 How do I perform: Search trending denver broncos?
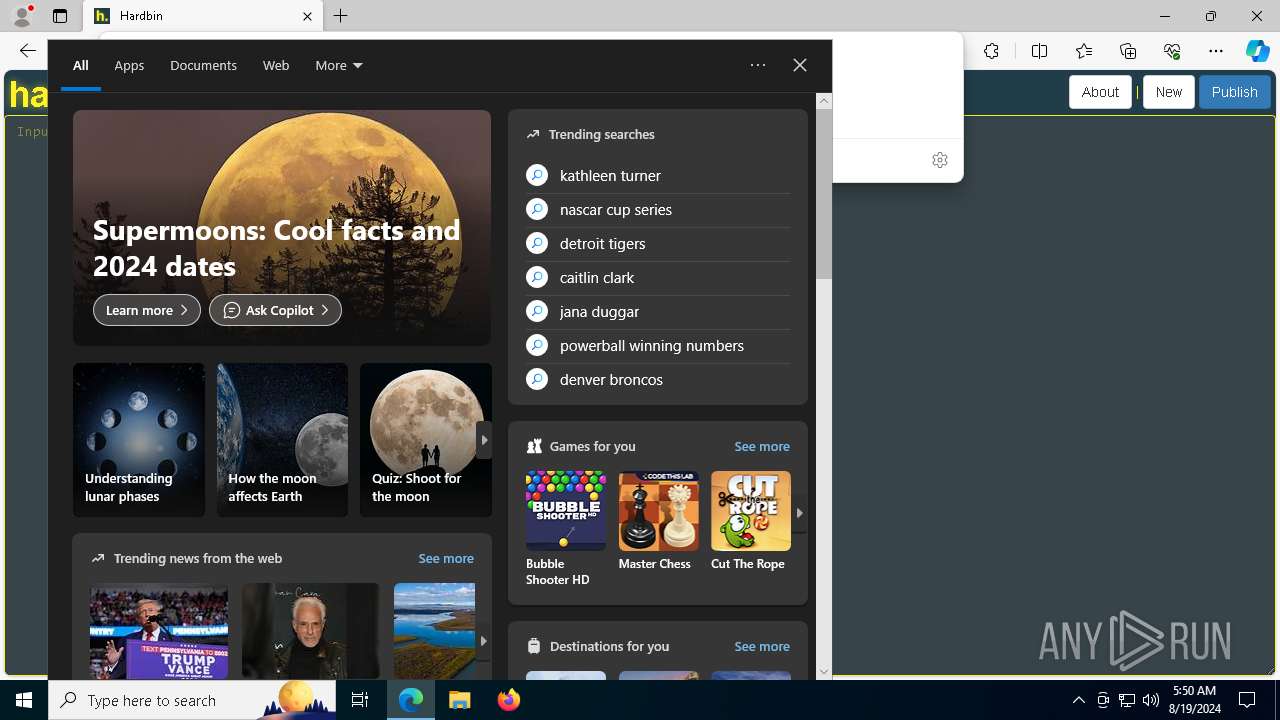click(657, 379)
